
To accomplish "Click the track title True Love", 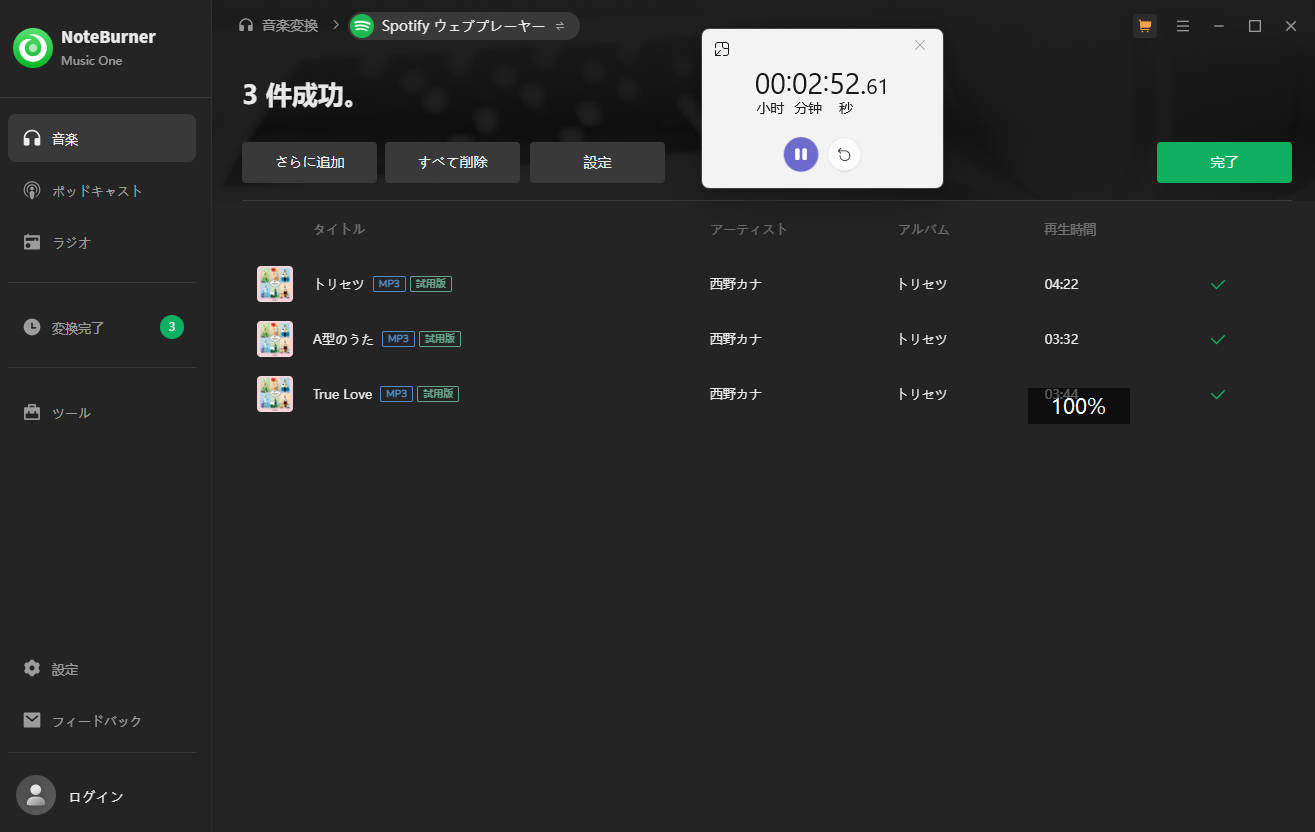I will [342, 394].
